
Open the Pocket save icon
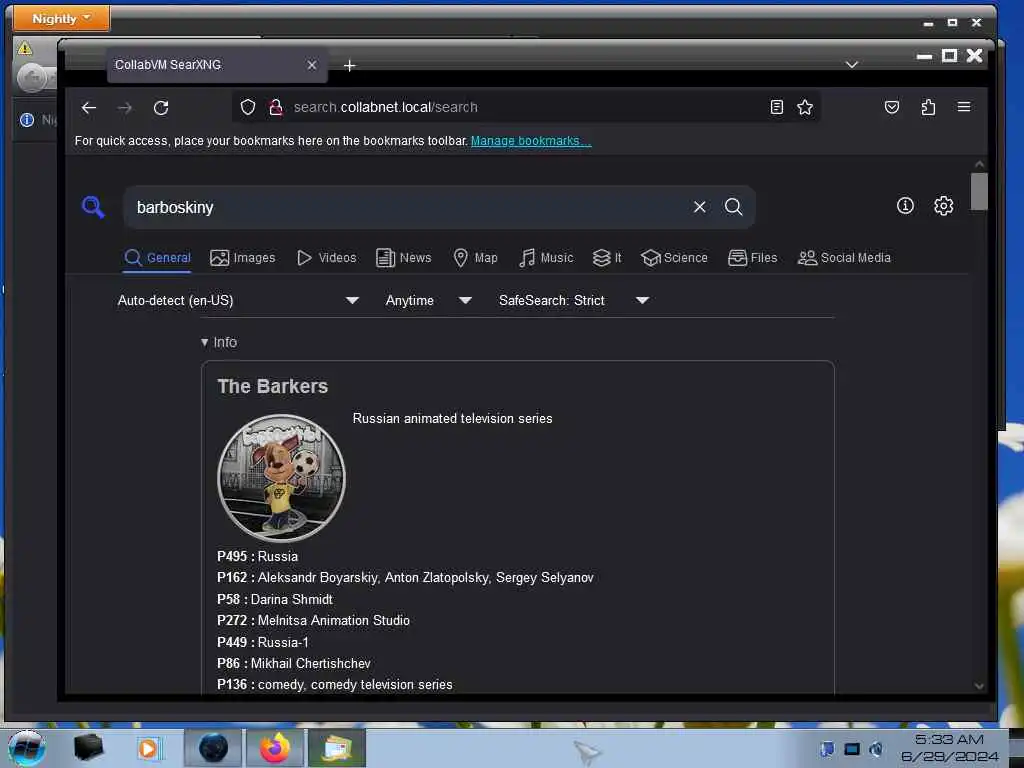point(891,107)
